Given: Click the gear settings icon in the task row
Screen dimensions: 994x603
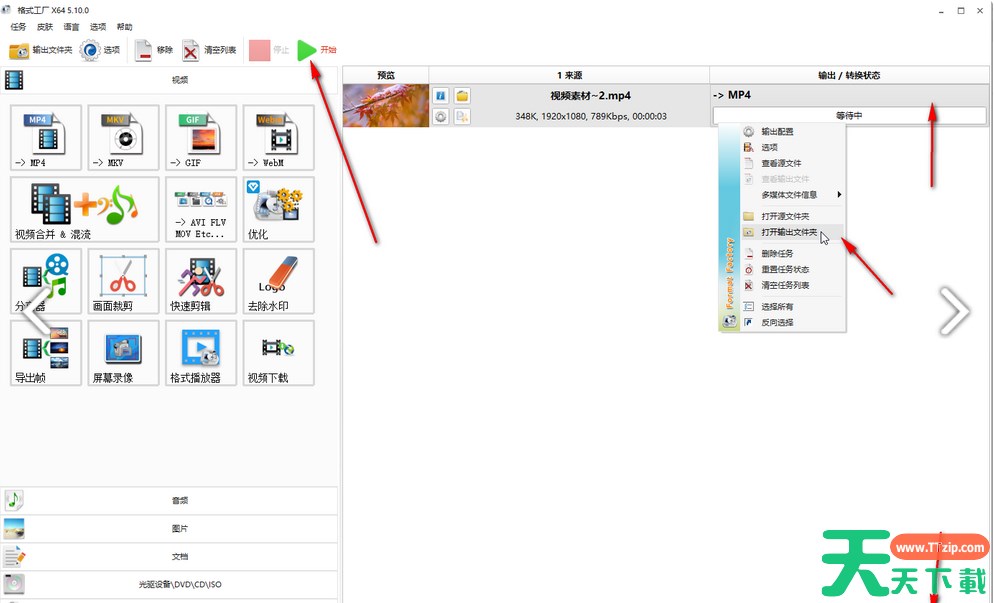Looking at the screenshot, I should (x=441, y=117).
